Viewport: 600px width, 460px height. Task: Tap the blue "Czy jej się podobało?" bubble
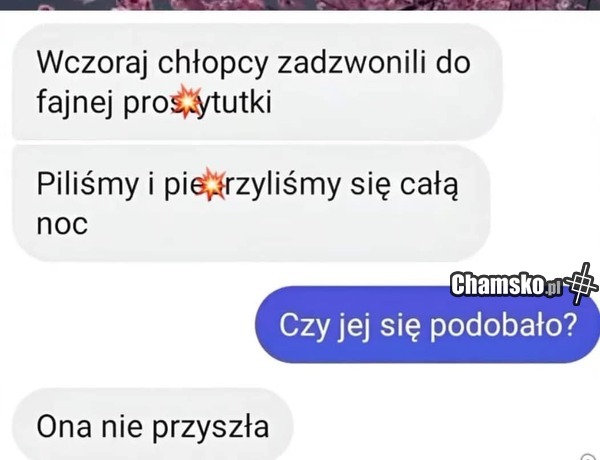tap(427, 324)
